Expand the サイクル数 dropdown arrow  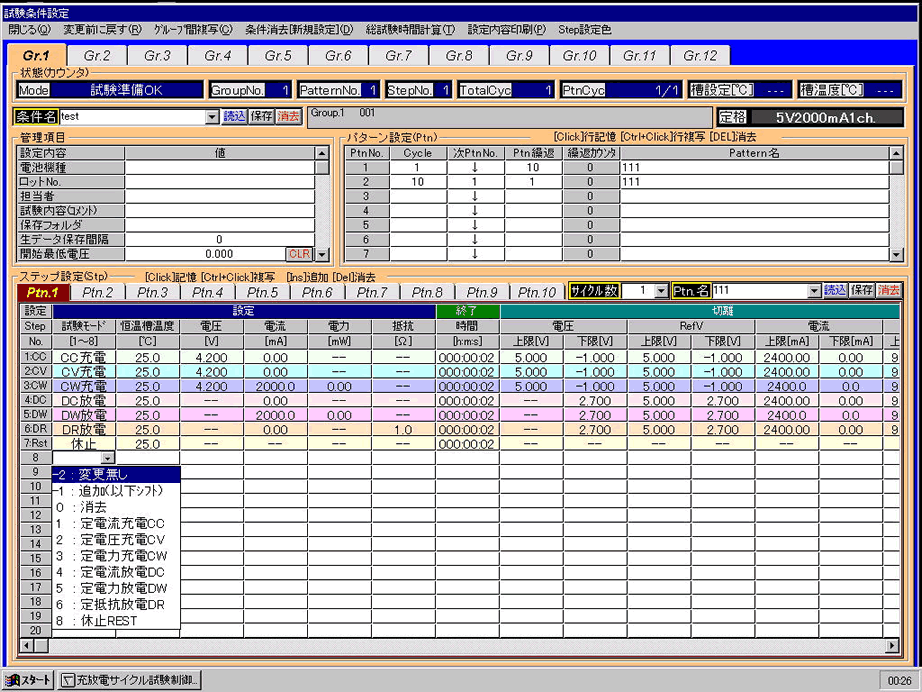tap(662, 290)
